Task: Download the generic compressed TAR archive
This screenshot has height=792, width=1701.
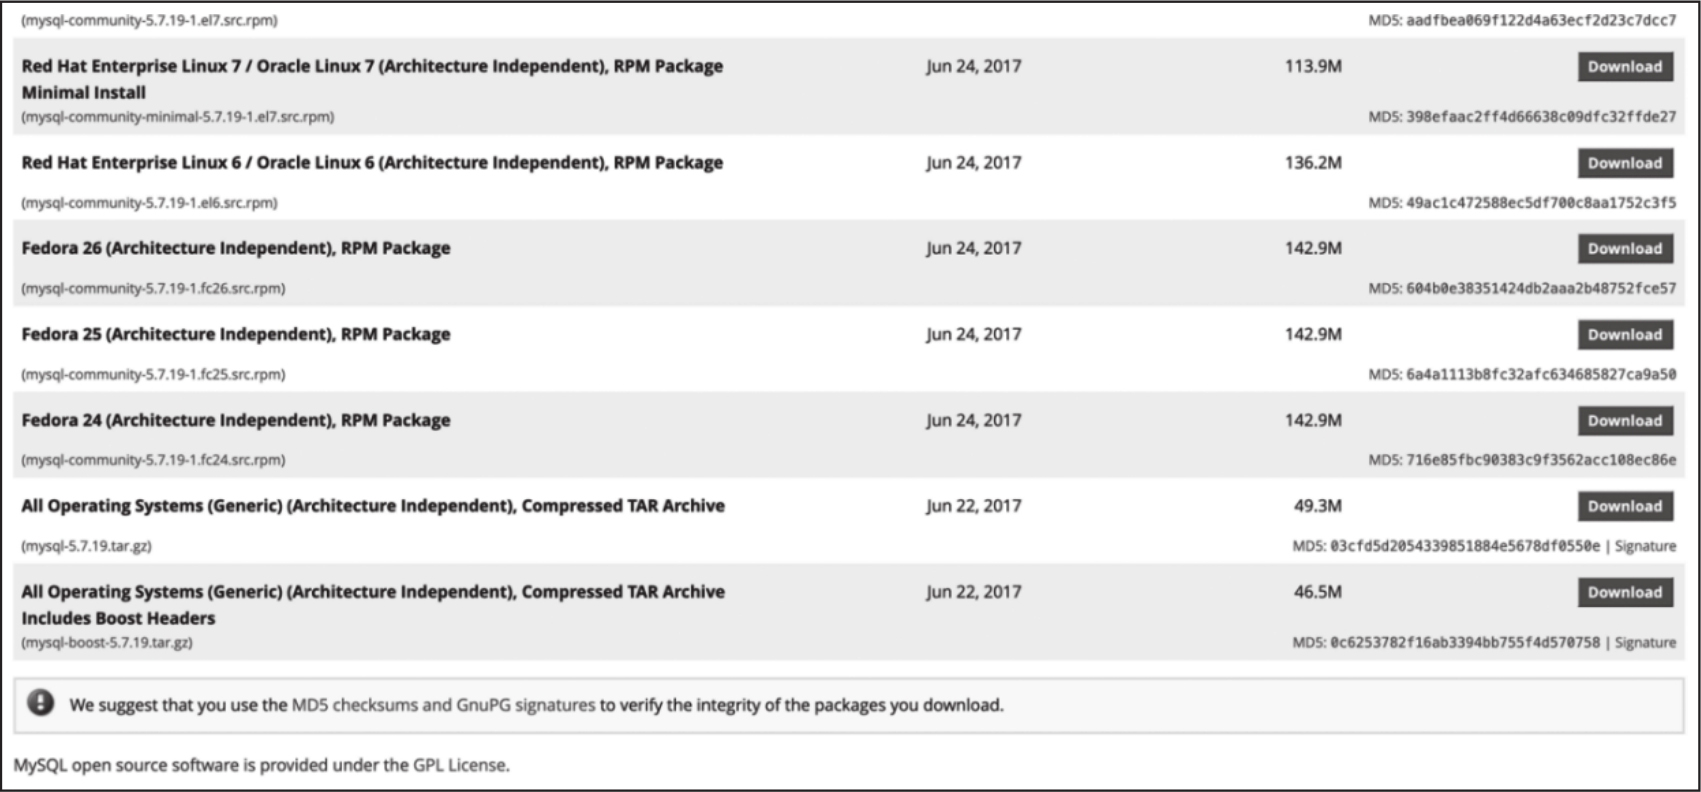Action: tap(1624, 506)
